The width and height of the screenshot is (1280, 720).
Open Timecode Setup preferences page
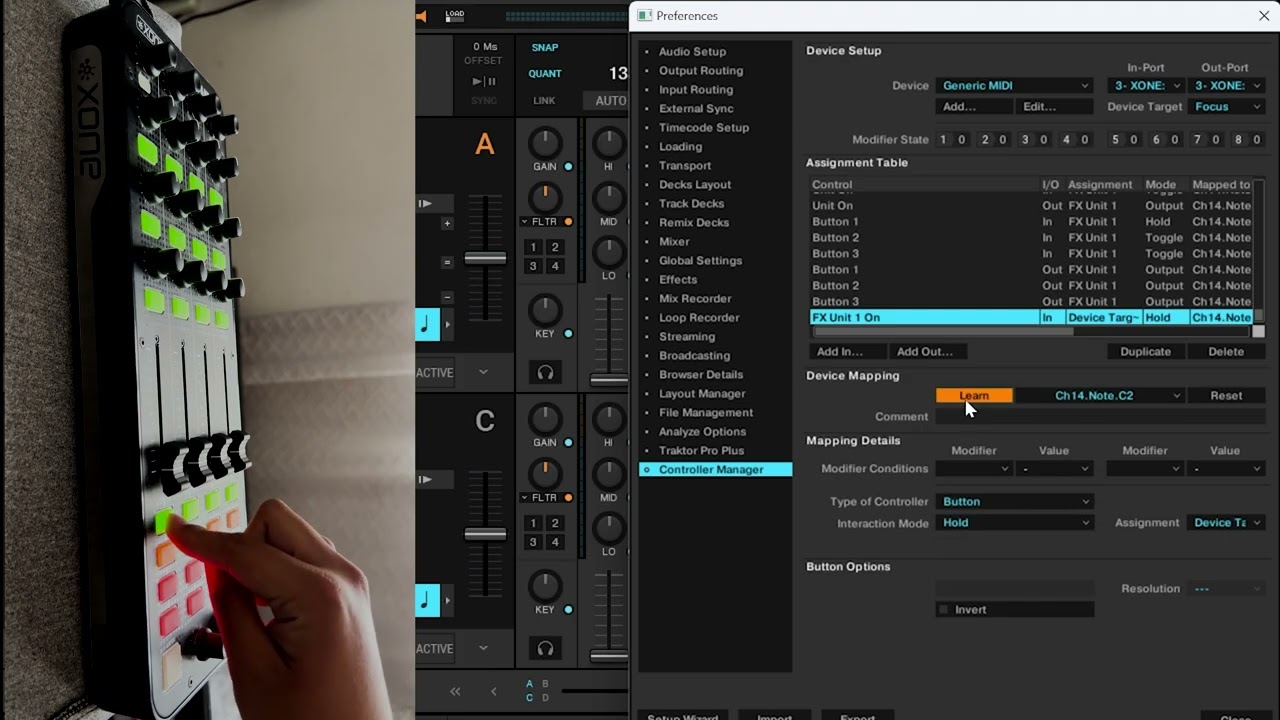[704, 128]
